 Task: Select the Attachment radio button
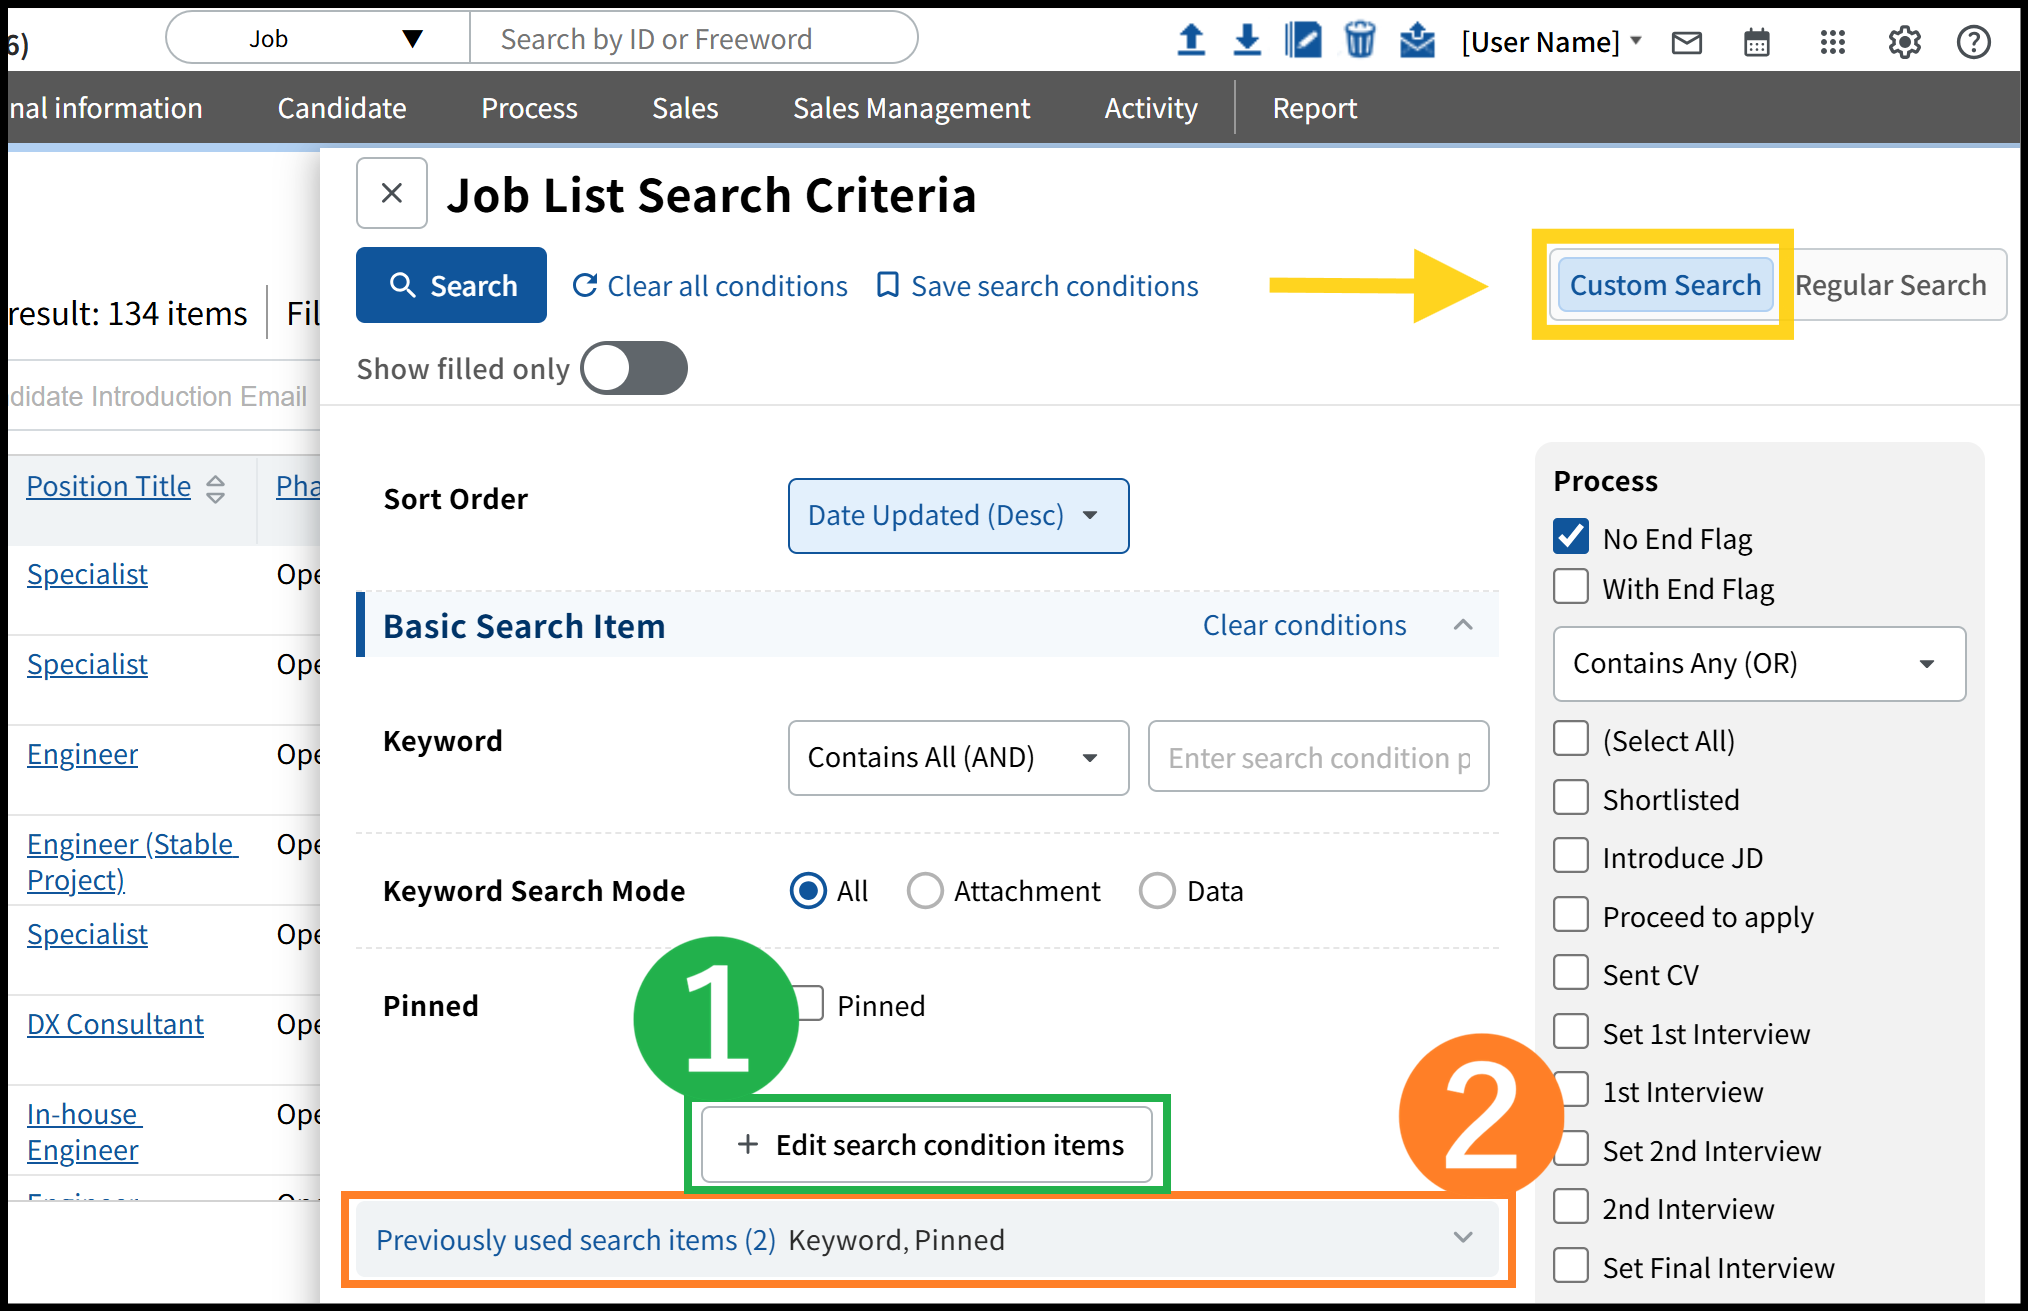[925, 890]
